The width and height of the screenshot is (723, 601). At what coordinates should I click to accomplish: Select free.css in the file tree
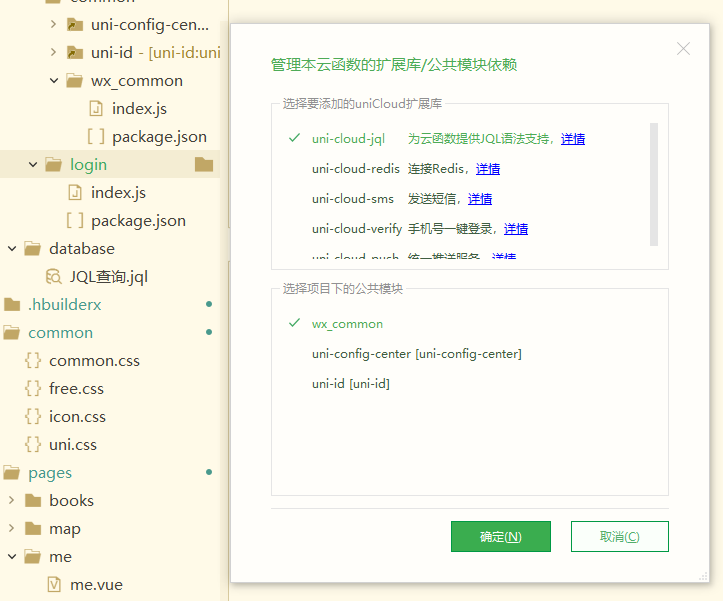pos(77,389)
